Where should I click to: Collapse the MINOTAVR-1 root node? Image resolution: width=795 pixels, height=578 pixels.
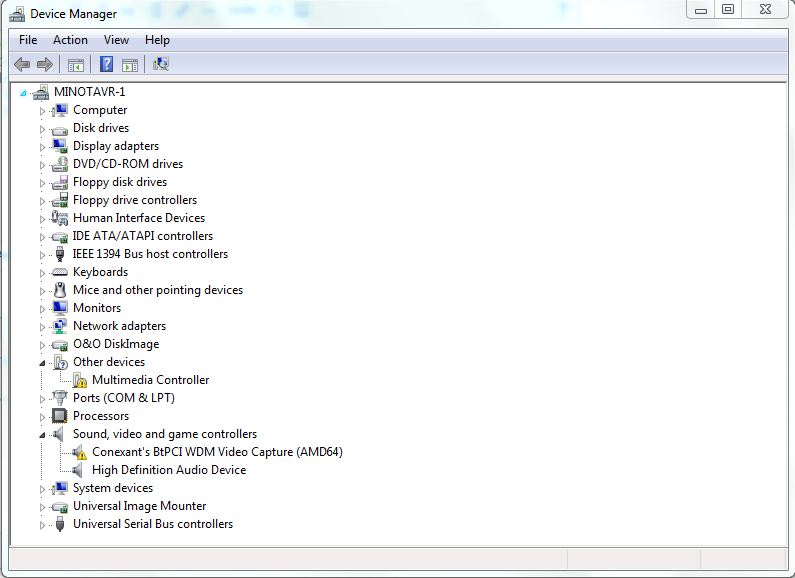23,93
